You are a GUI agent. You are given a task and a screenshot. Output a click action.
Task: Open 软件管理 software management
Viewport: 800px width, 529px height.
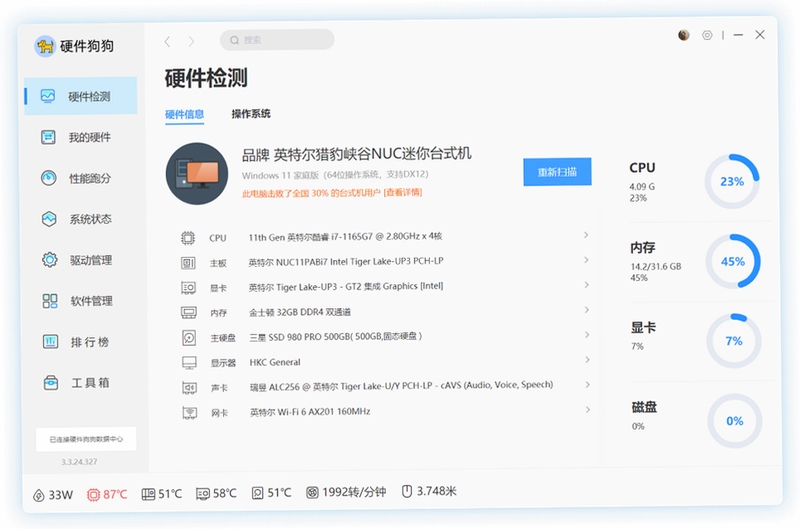click(81, 300)
